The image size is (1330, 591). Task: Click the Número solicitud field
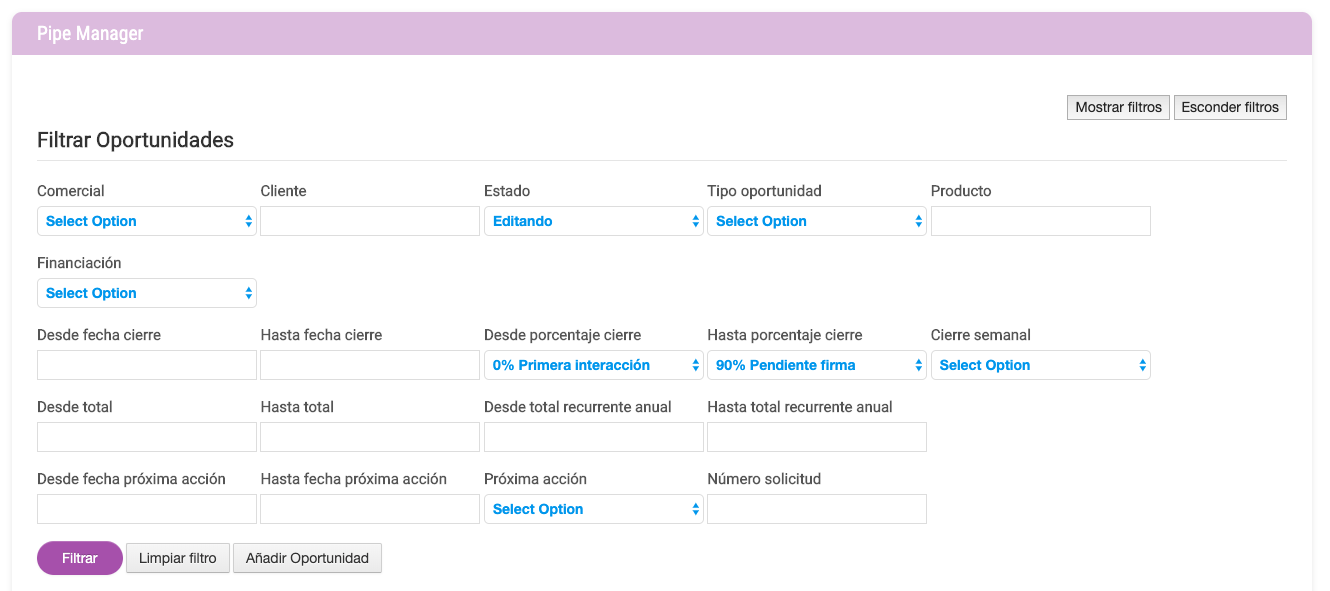[x=817, y=509]
